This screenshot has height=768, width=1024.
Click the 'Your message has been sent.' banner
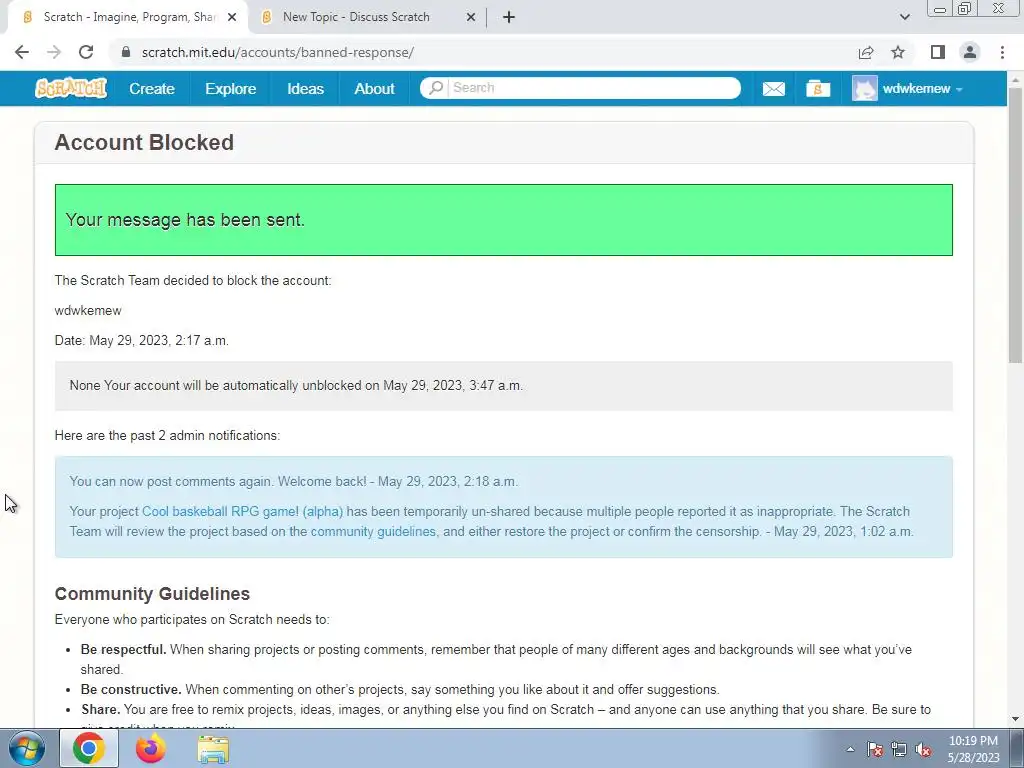coord(504,220)
